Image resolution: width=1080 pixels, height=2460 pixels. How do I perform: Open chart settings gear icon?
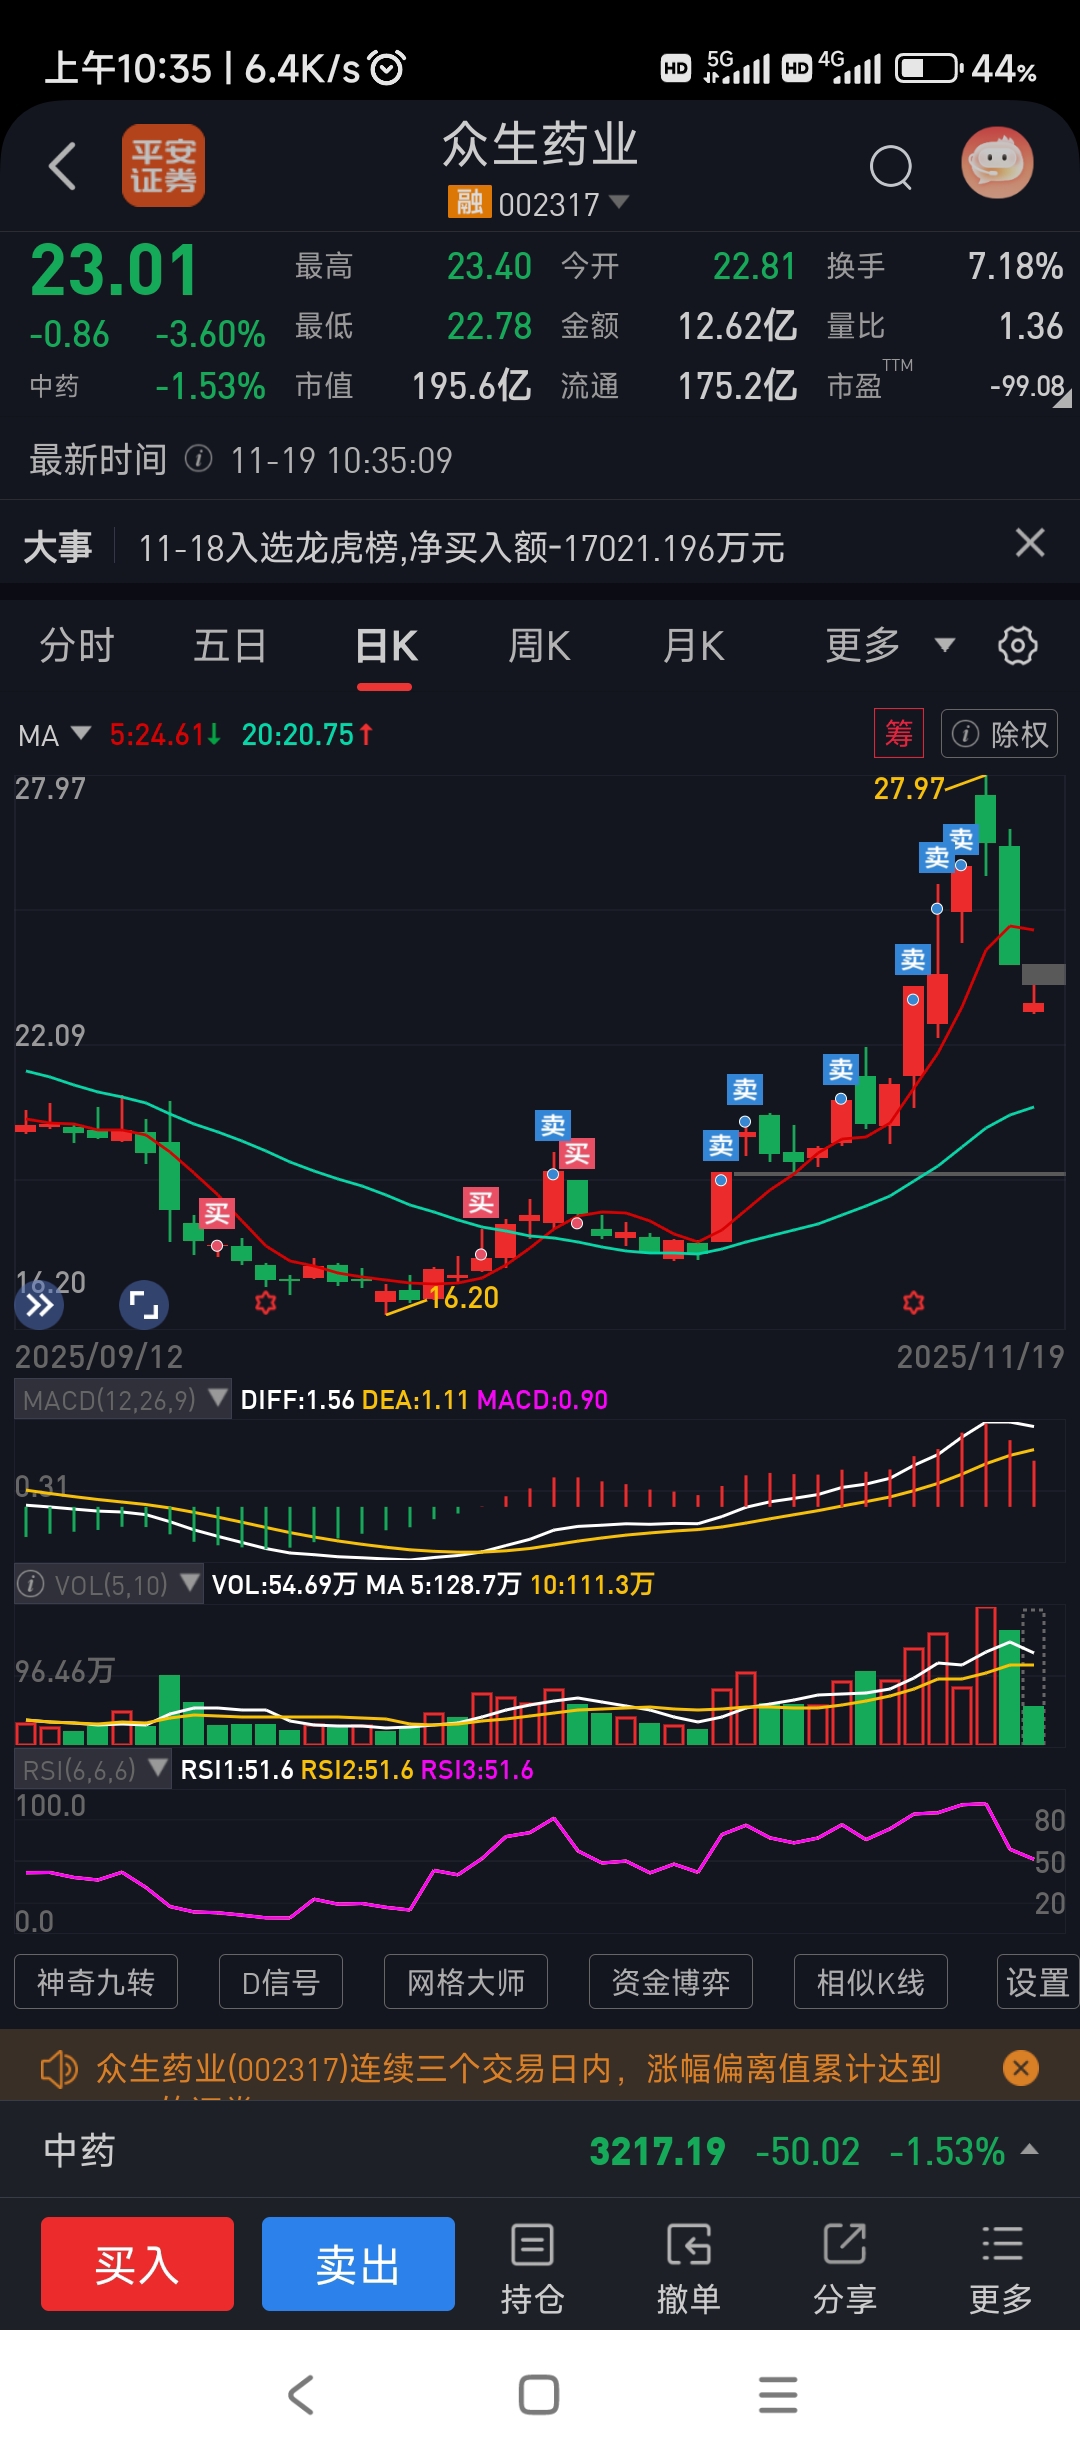pos(1018,646)
